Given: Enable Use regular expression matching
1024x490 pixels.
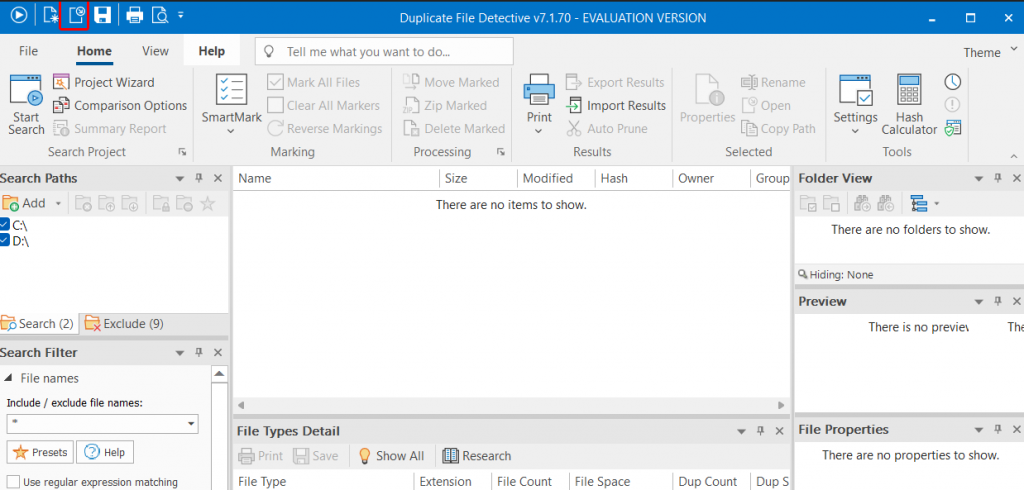Looking at the screenshot, I should point(14,482).
